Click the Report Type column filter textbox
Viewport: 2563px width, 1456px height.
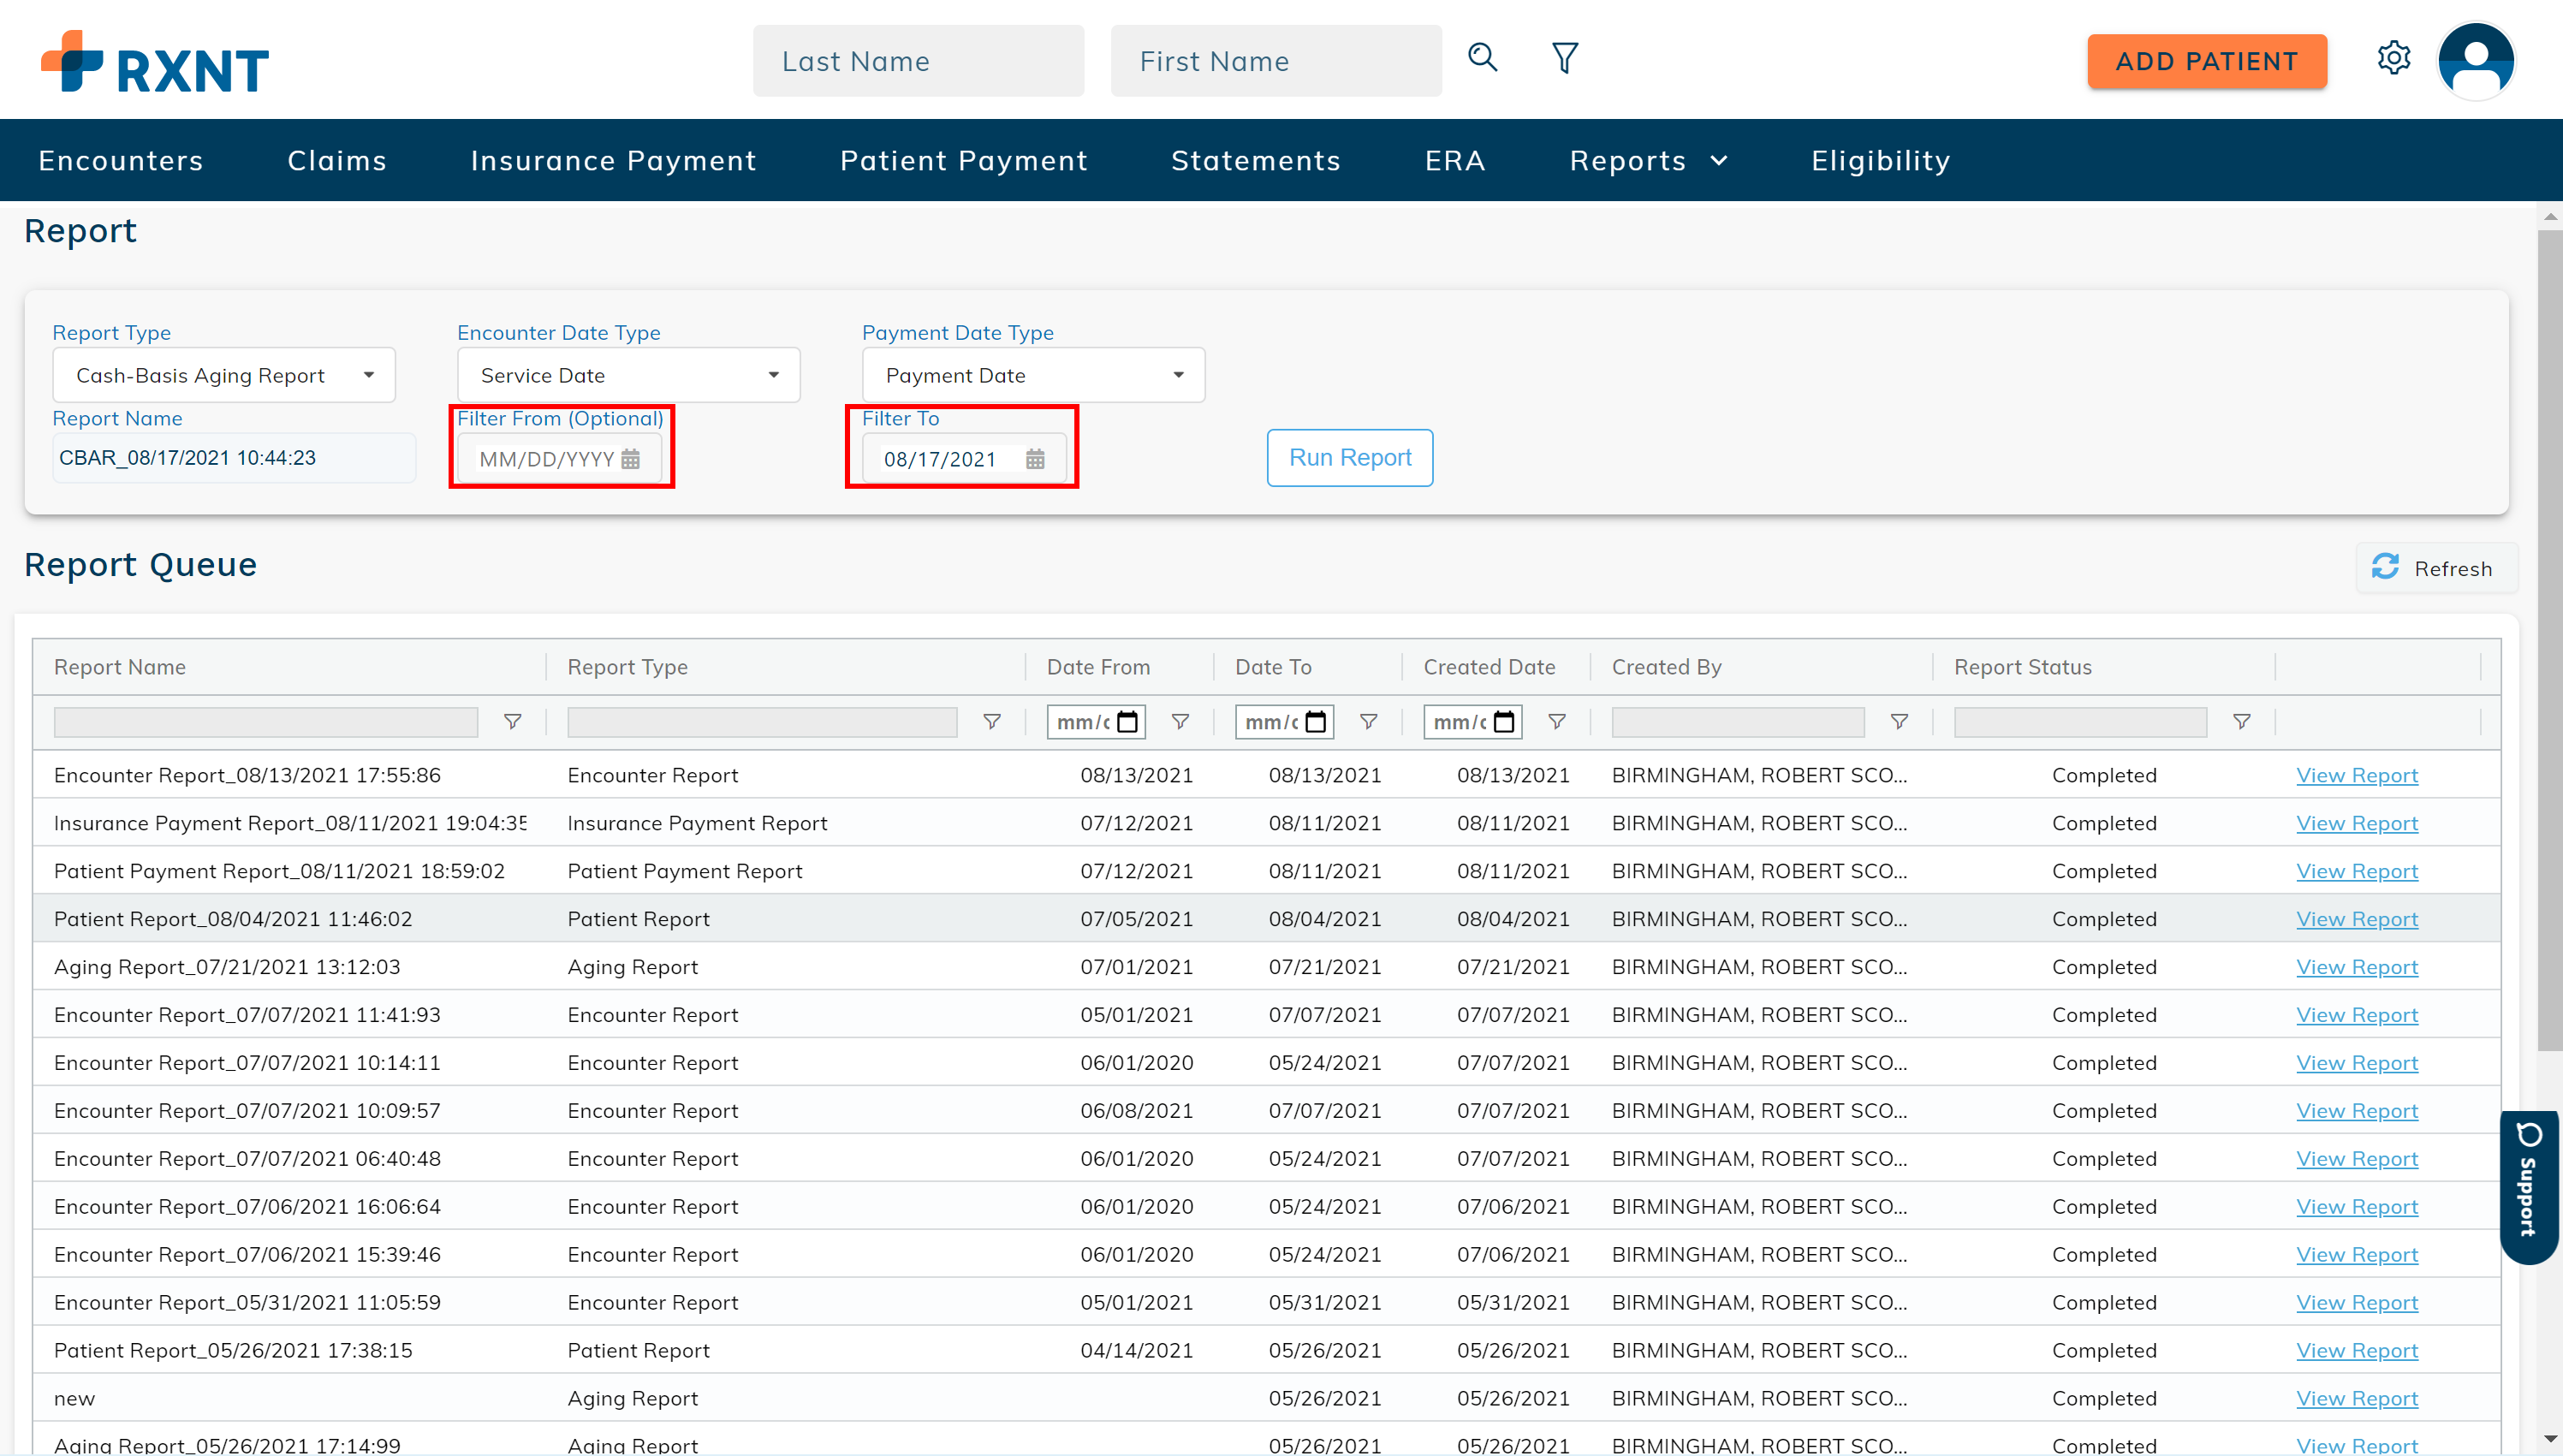pos(762,722)
